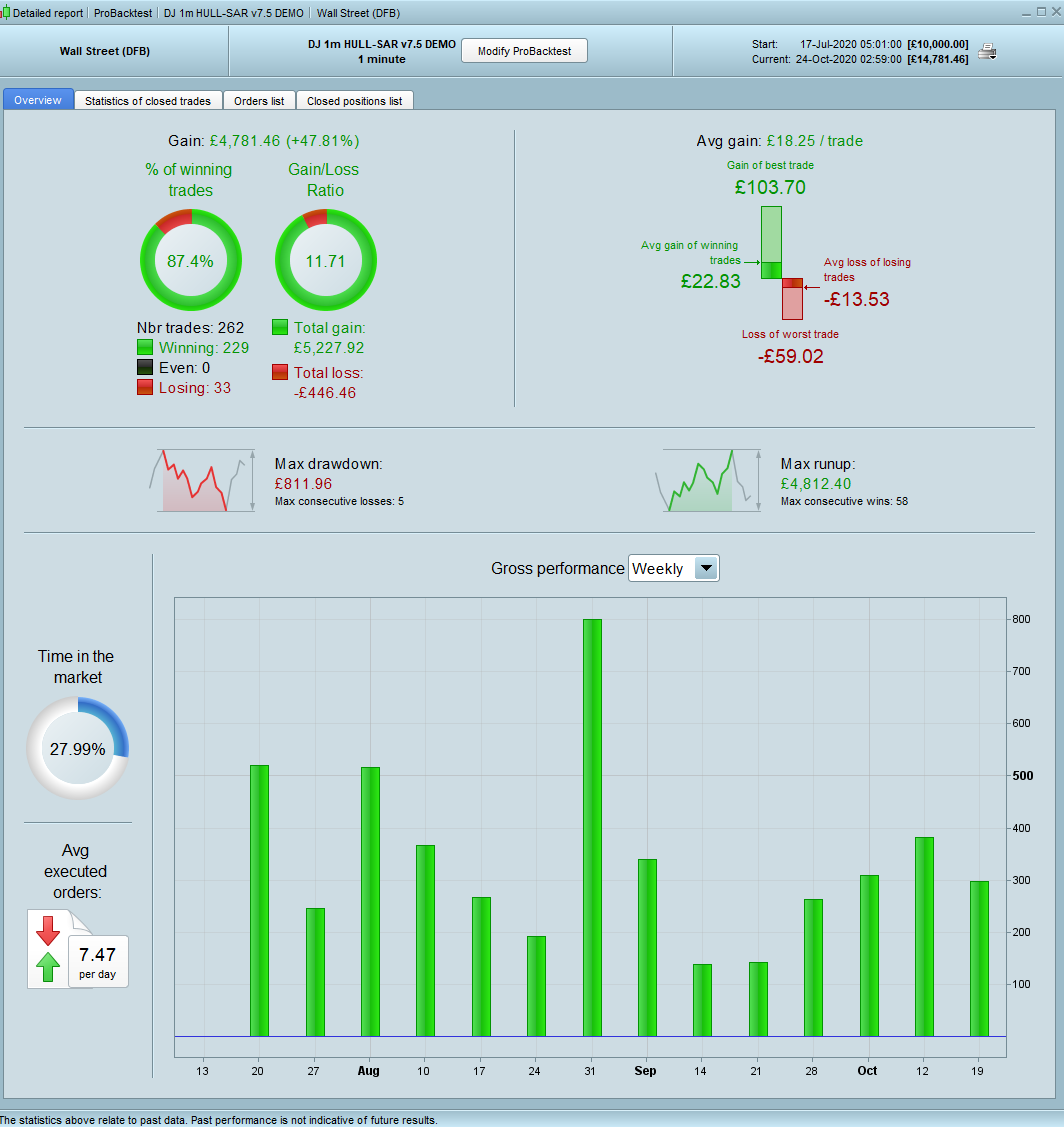Click the Gain/Loss Ratio donut chart
This screenshot has width=1064, height=1127.
point(326,260)
